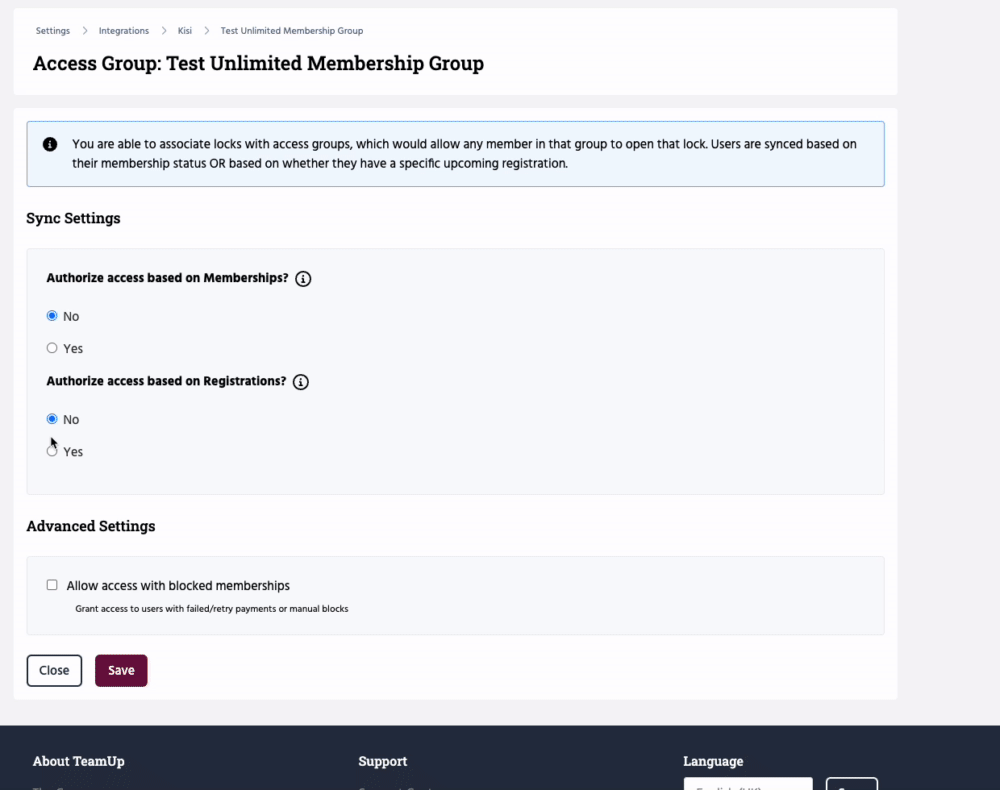Select No for Memberships-based access
The height and width of the screenshot is (790, 1000).
coord(52,316)
